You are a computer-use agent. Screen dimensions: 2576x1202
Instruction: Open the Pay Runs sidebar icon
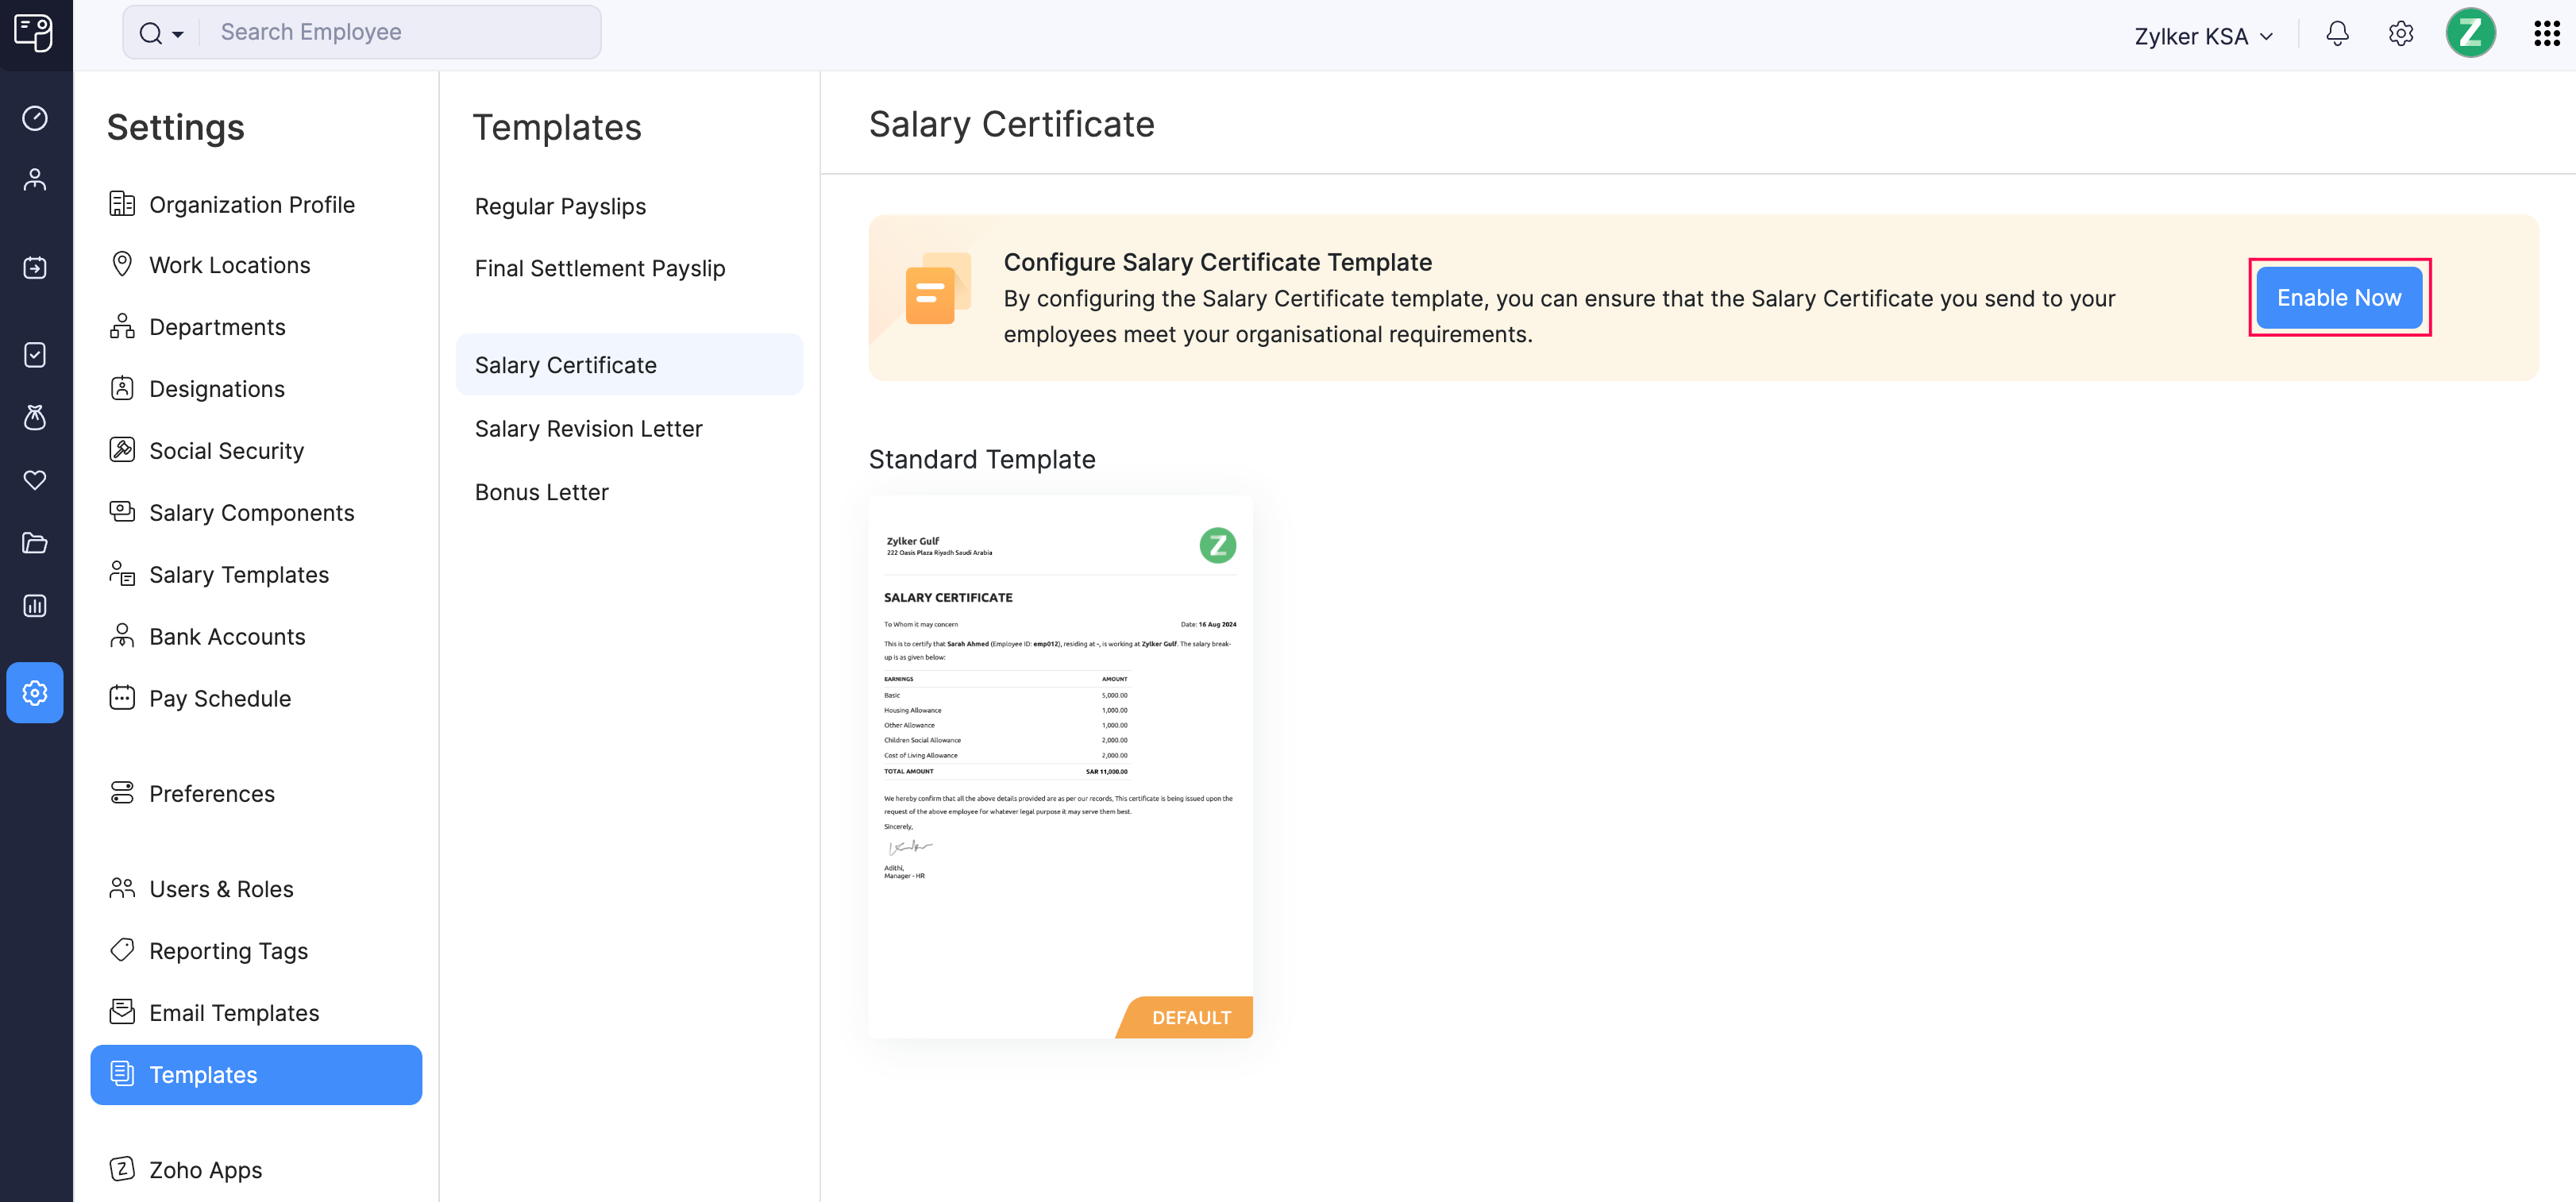[35, 267]
